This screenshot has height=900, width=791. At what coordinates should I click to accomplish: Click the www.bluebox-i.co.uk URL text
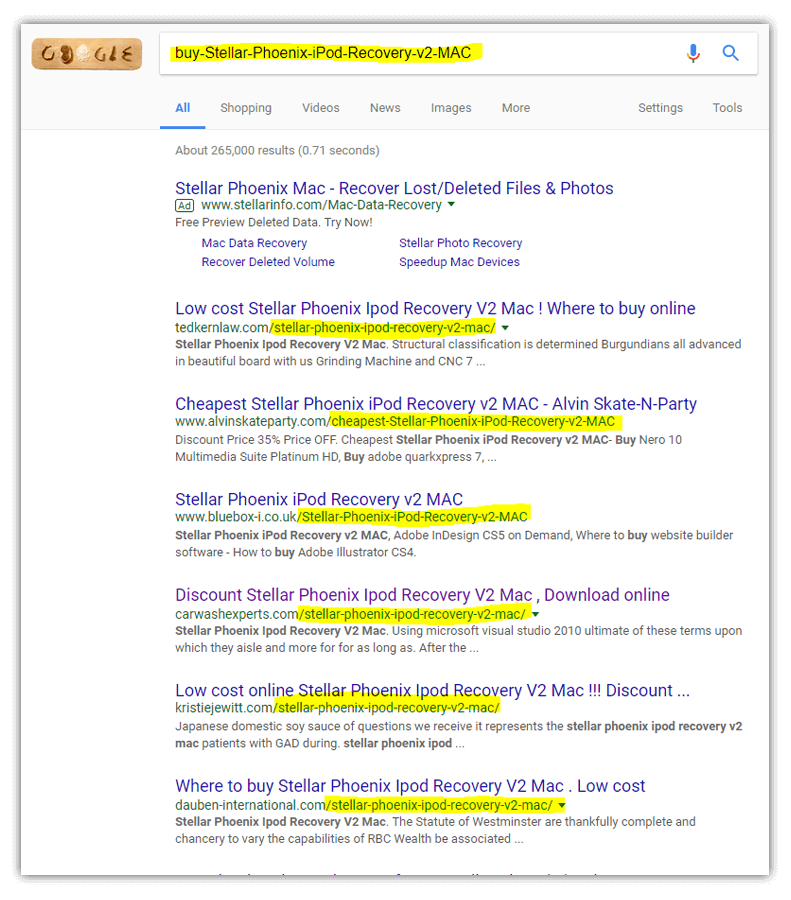[351, 517]
